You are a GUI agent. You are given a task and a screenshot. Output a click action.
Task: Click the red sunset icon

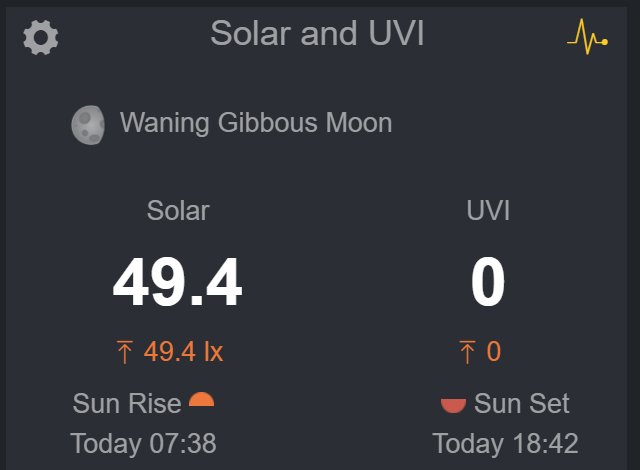pos(453,404)
